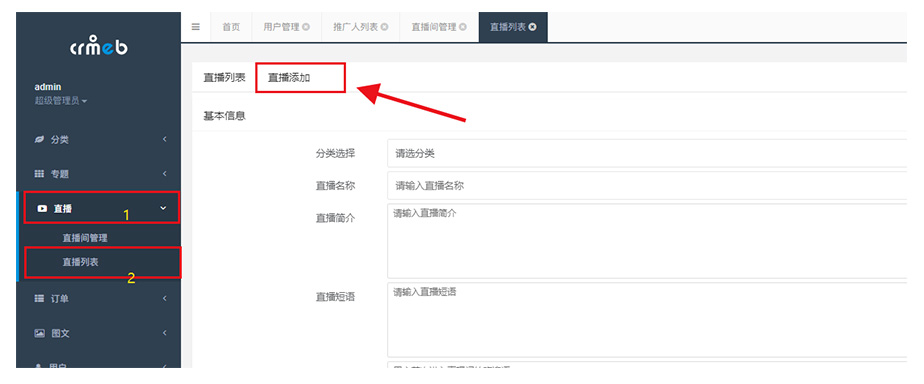This screenshot has height=384, width=924.
Task: Switch to the 直播间管理 tab
Action: coord(439,27)
